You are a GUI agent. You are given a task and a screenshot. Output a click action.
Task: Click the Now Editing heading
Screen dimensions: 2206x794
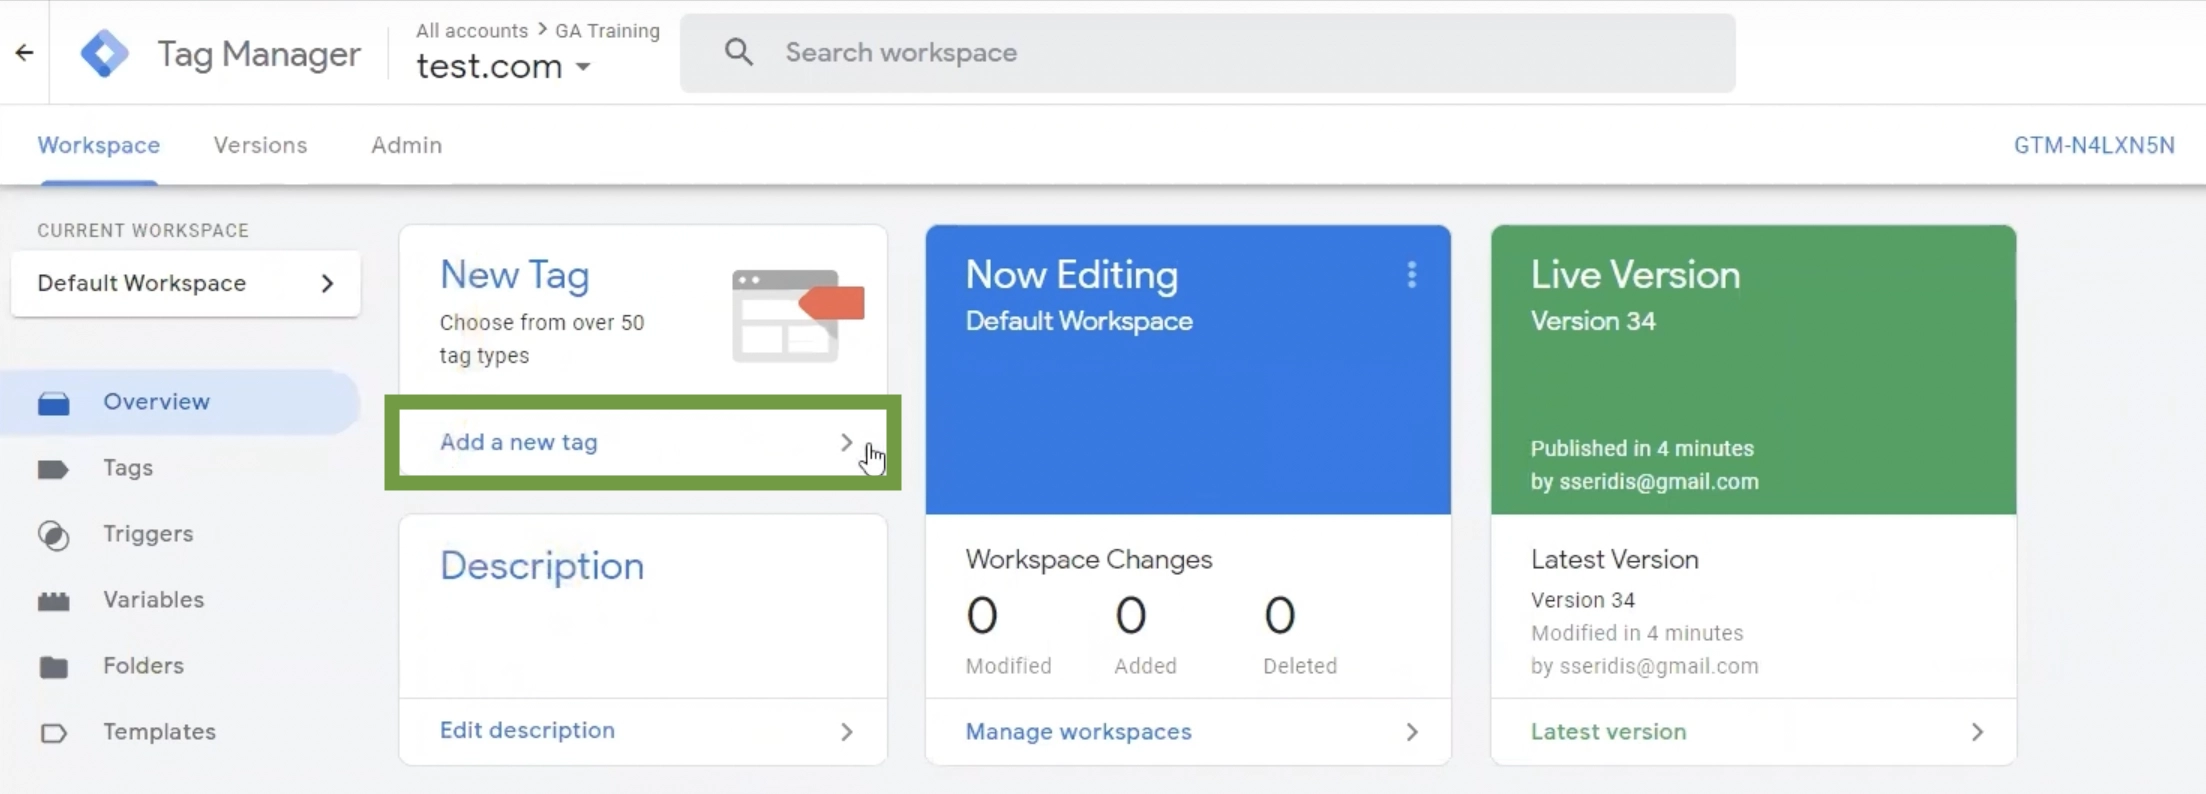[1071, 275]
